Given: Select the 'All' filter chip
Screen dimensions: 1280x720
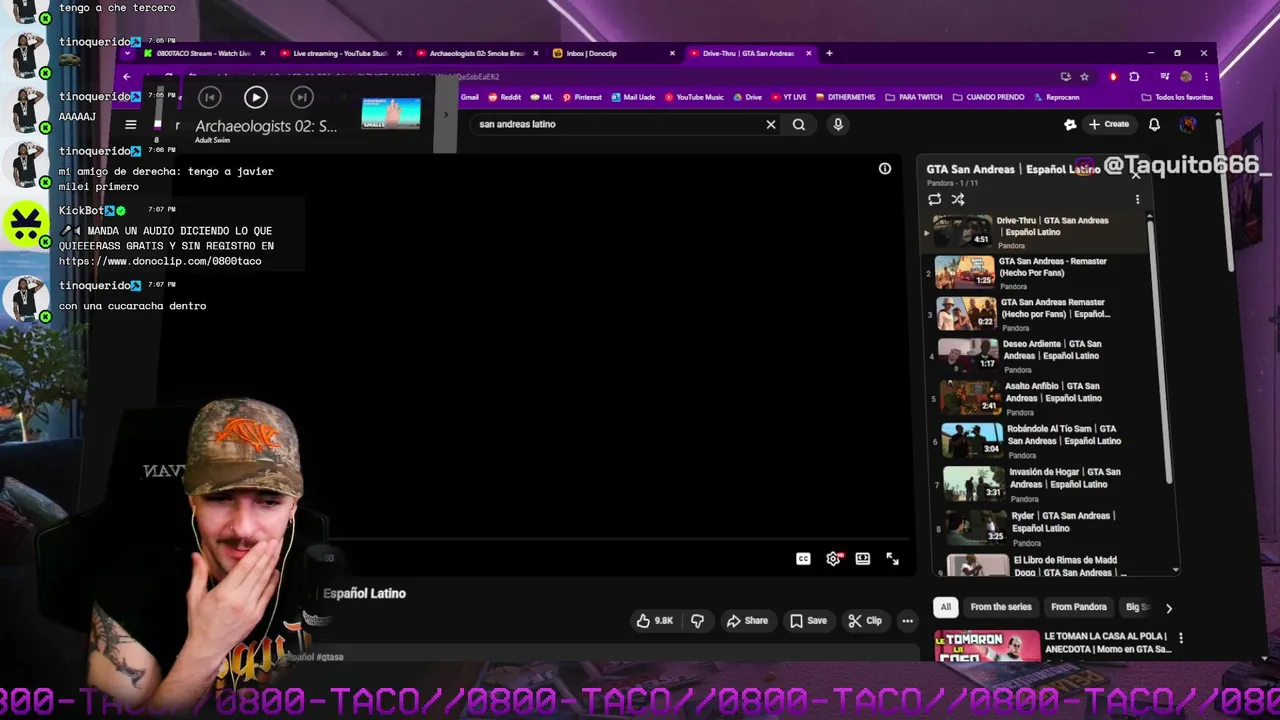Looking at the screenshot, I should click(945, 607).
